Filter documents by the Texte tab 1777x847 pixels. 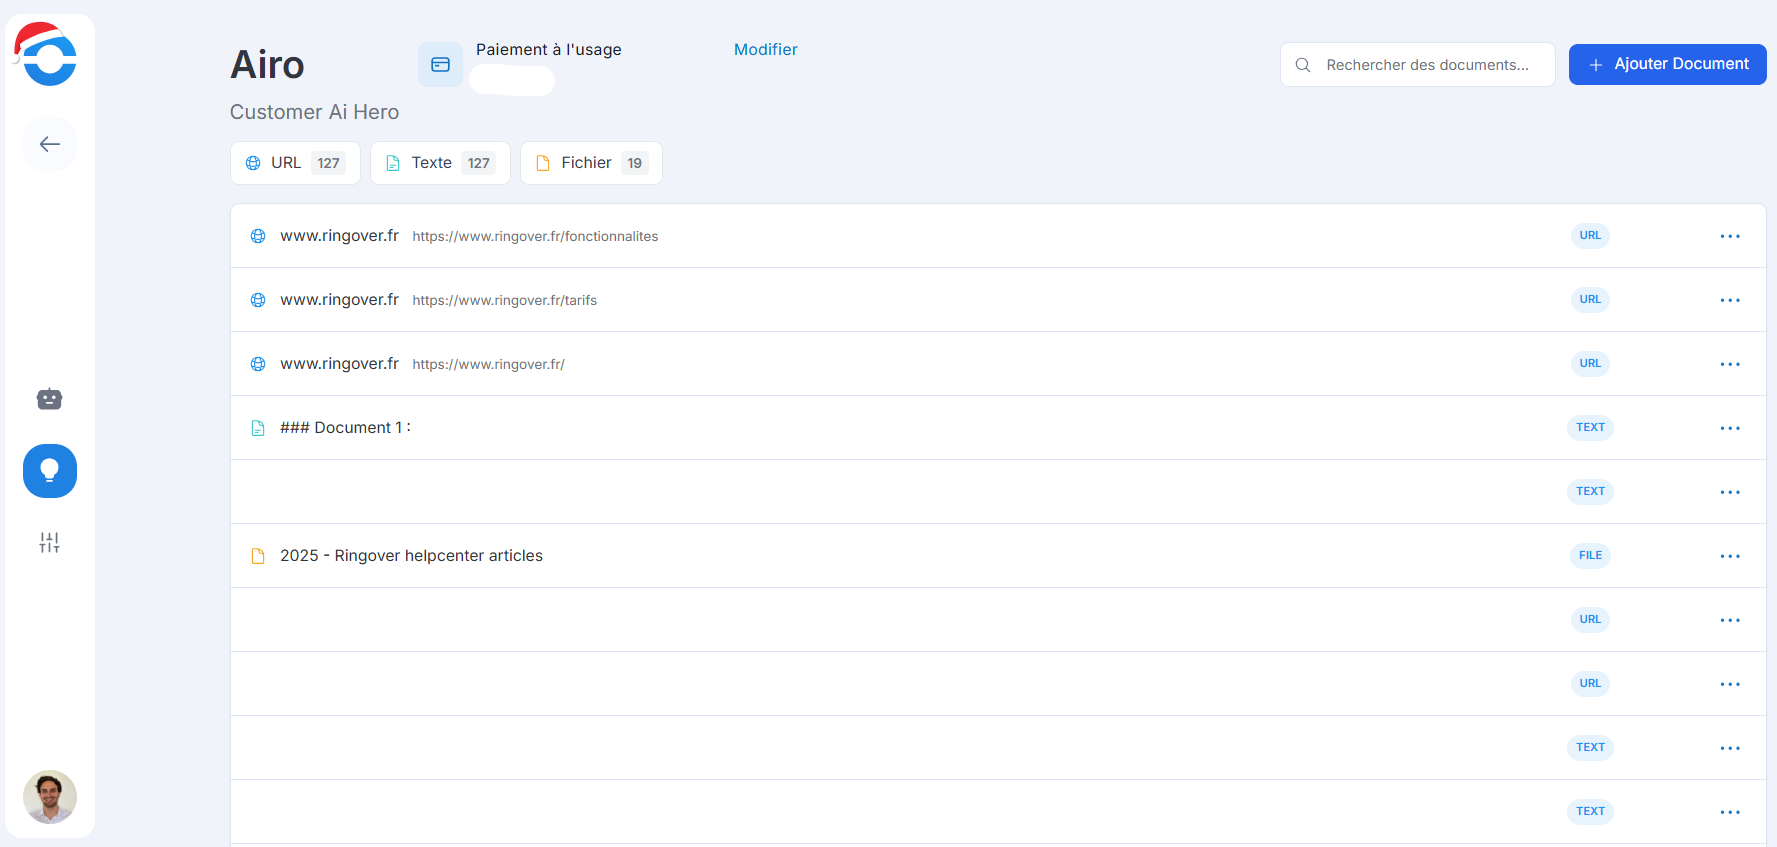click(440, 163)
